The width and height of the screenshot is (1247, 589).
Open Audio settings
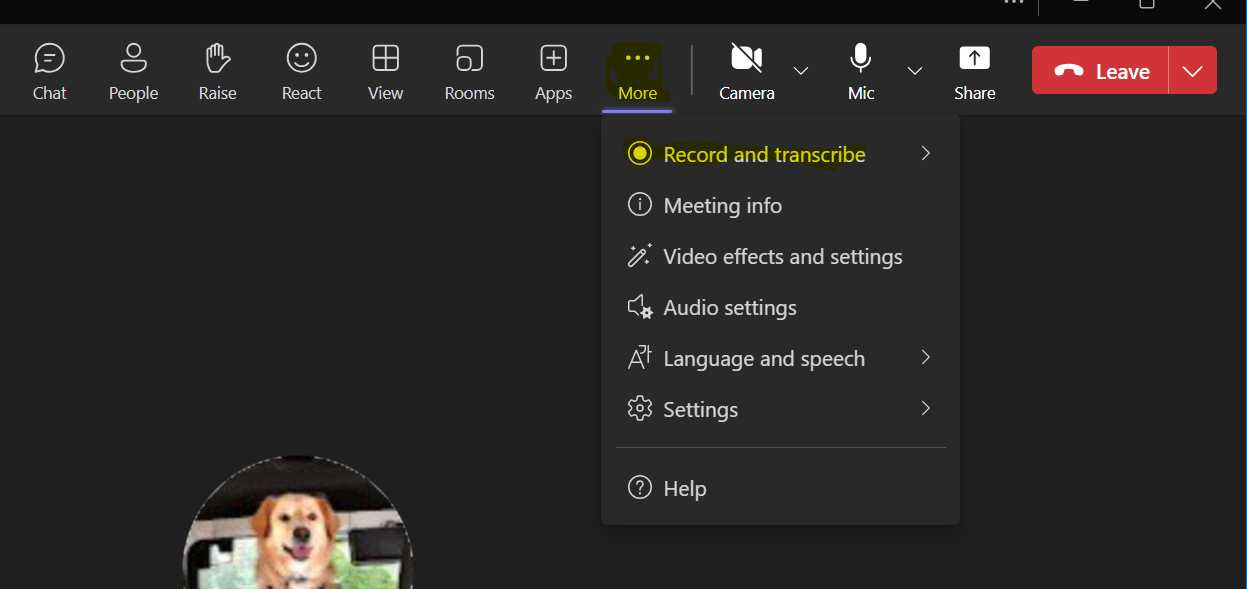[780, 307]
